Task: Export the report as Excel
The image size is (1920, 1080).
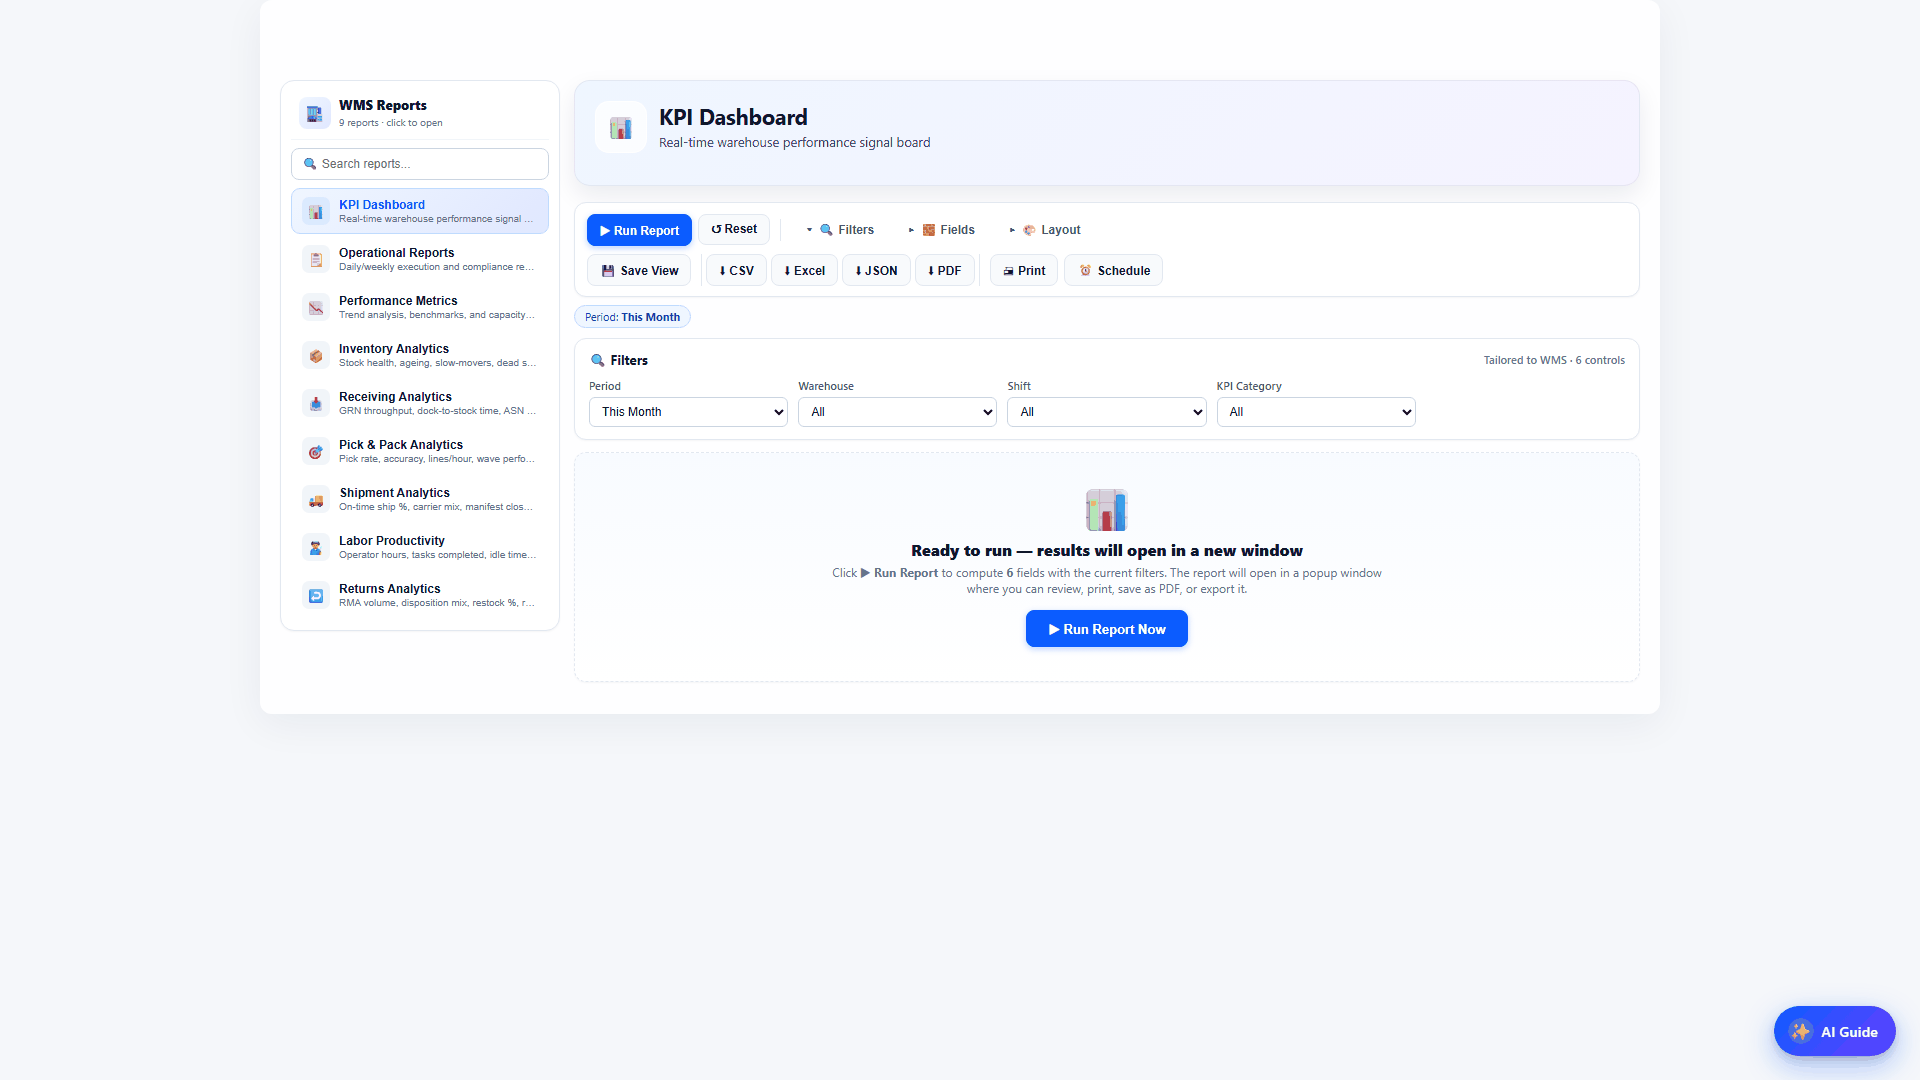Action: click(x=804, y=271)
